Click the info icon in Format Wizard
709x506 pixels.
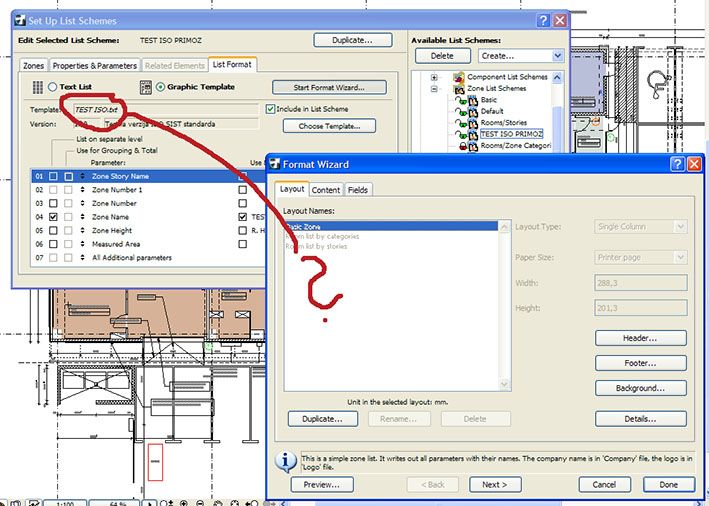286,462
